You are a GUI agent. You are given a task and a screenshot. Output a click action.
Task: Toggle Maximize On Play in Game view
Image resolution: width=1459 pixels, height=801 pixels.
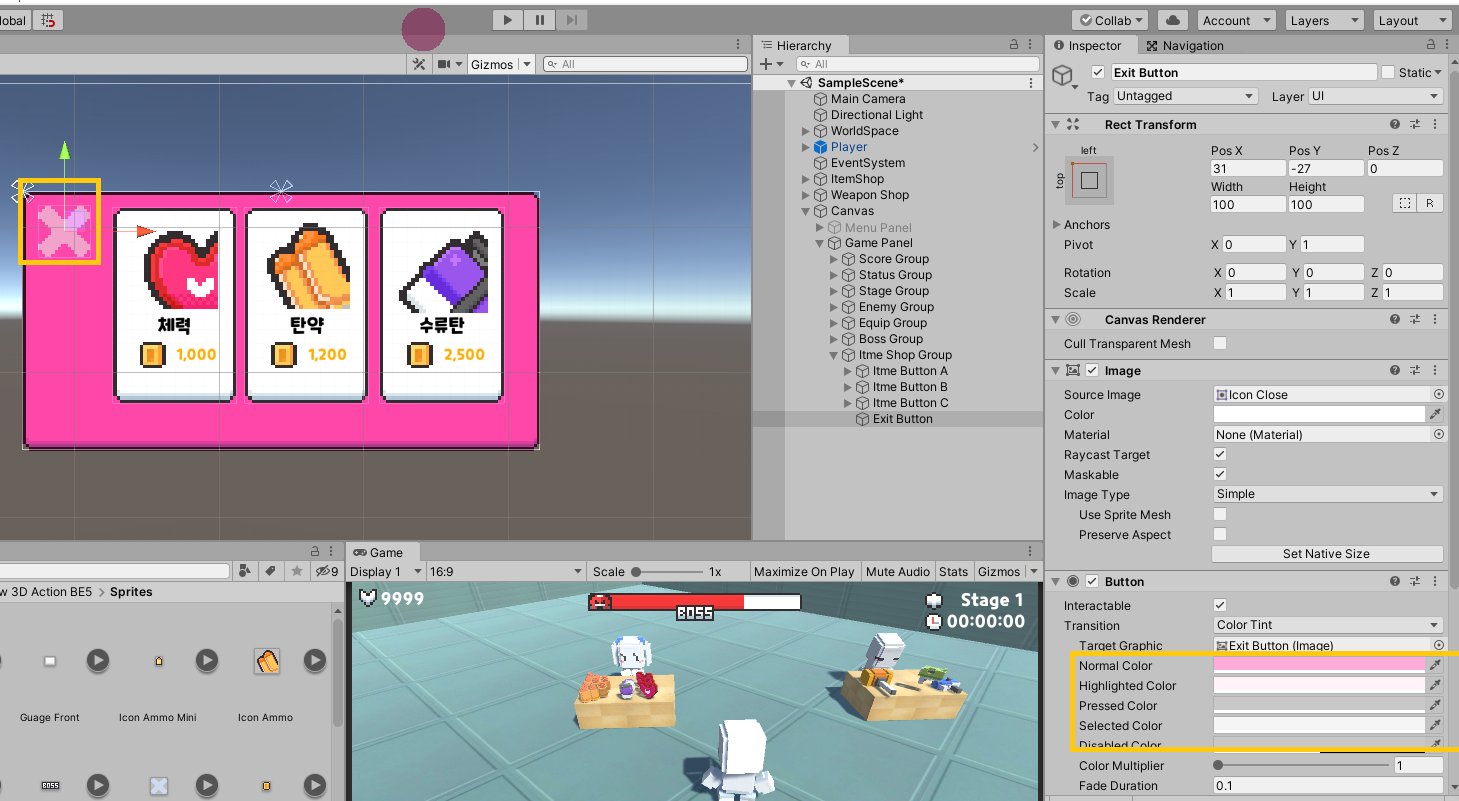(804, 571)
